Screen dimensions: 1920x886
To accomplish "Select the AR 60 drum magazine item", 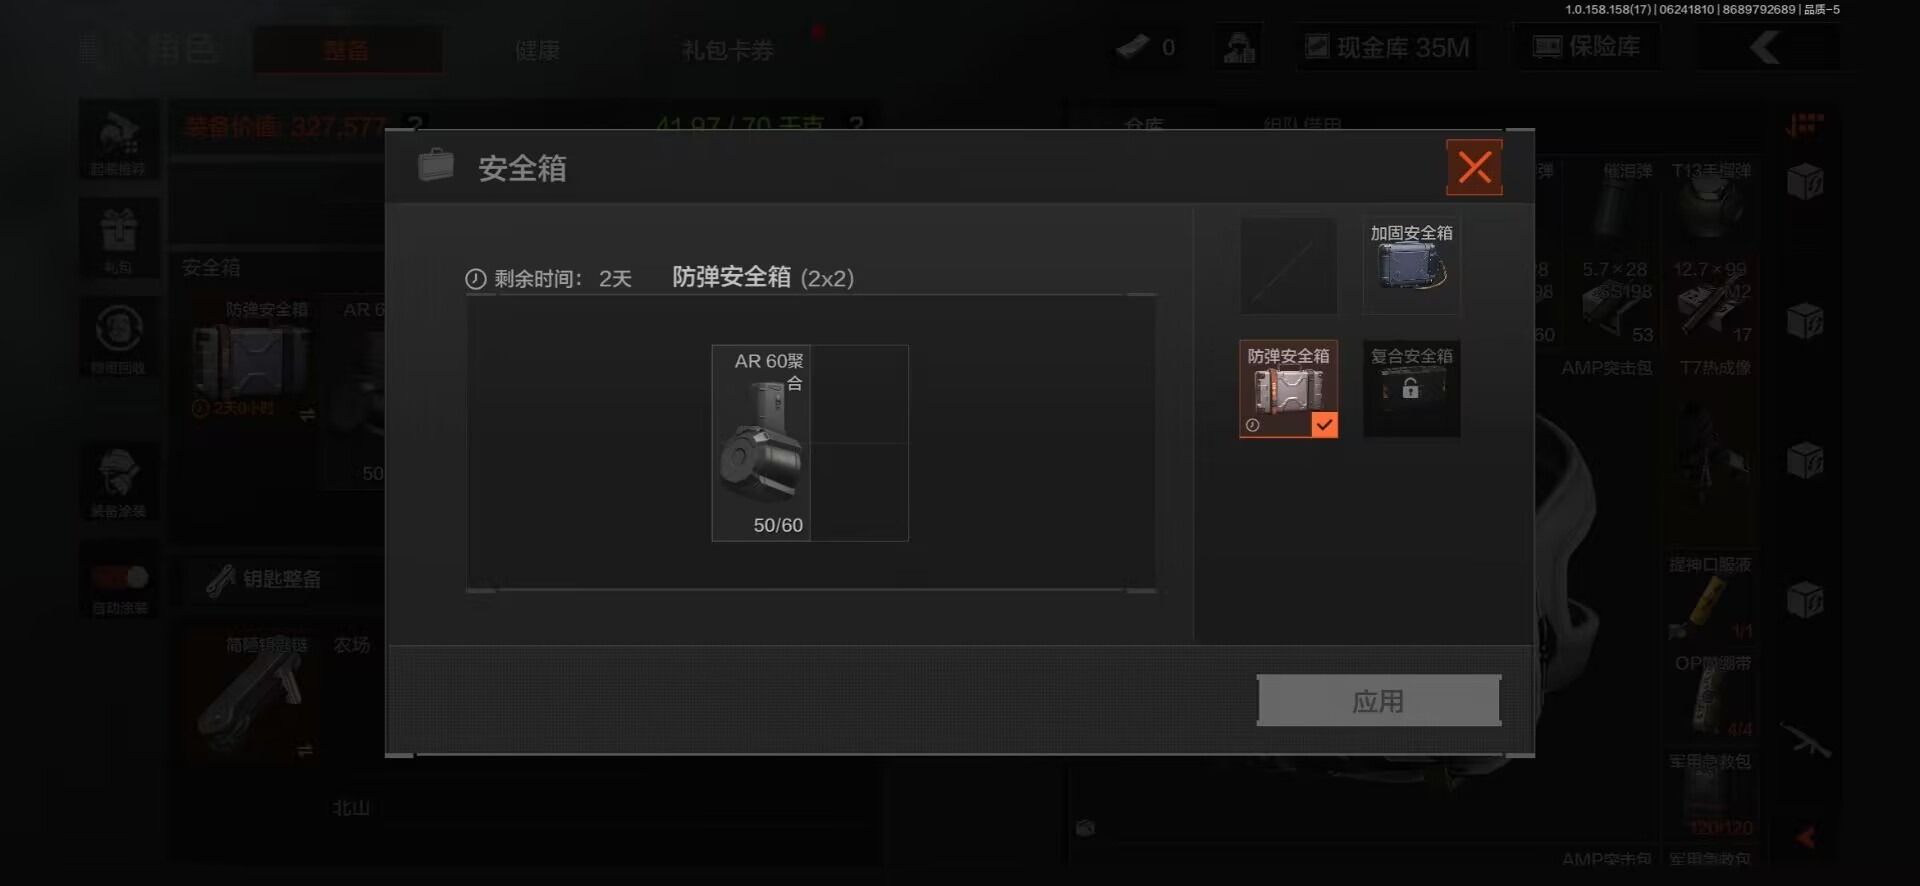I will 761,443.
